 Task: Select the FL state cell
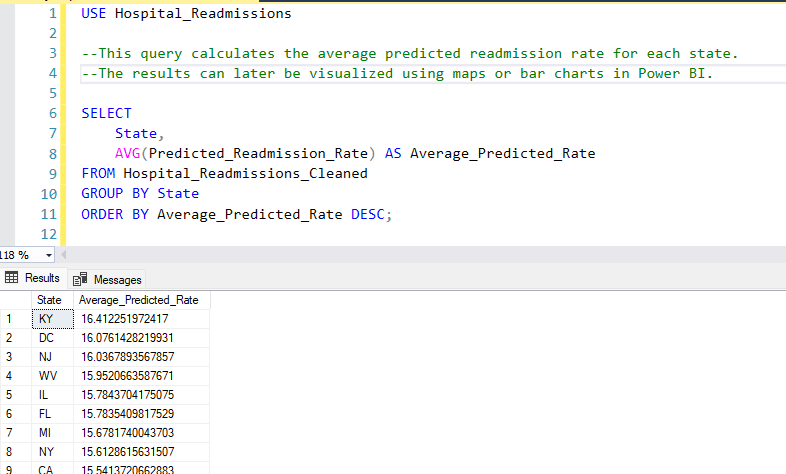(x=53, y=414)
